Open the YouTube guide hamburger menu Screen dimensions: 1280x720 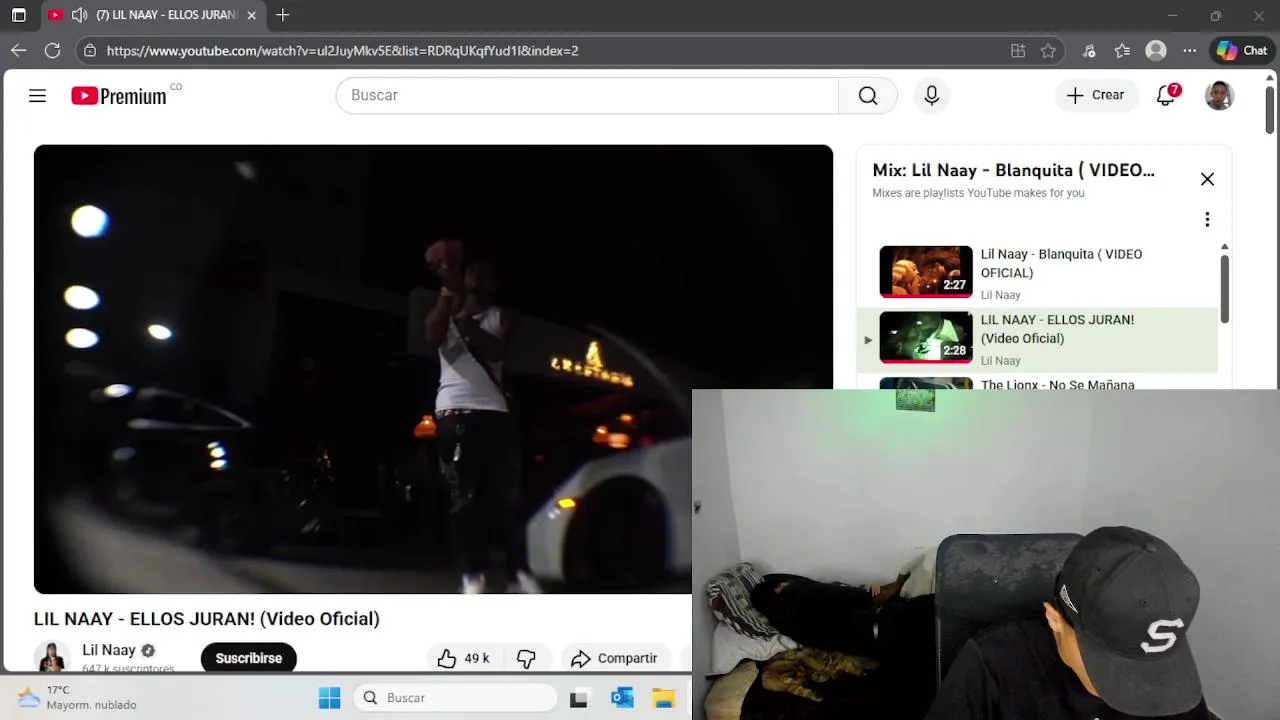tap(37, 95)
